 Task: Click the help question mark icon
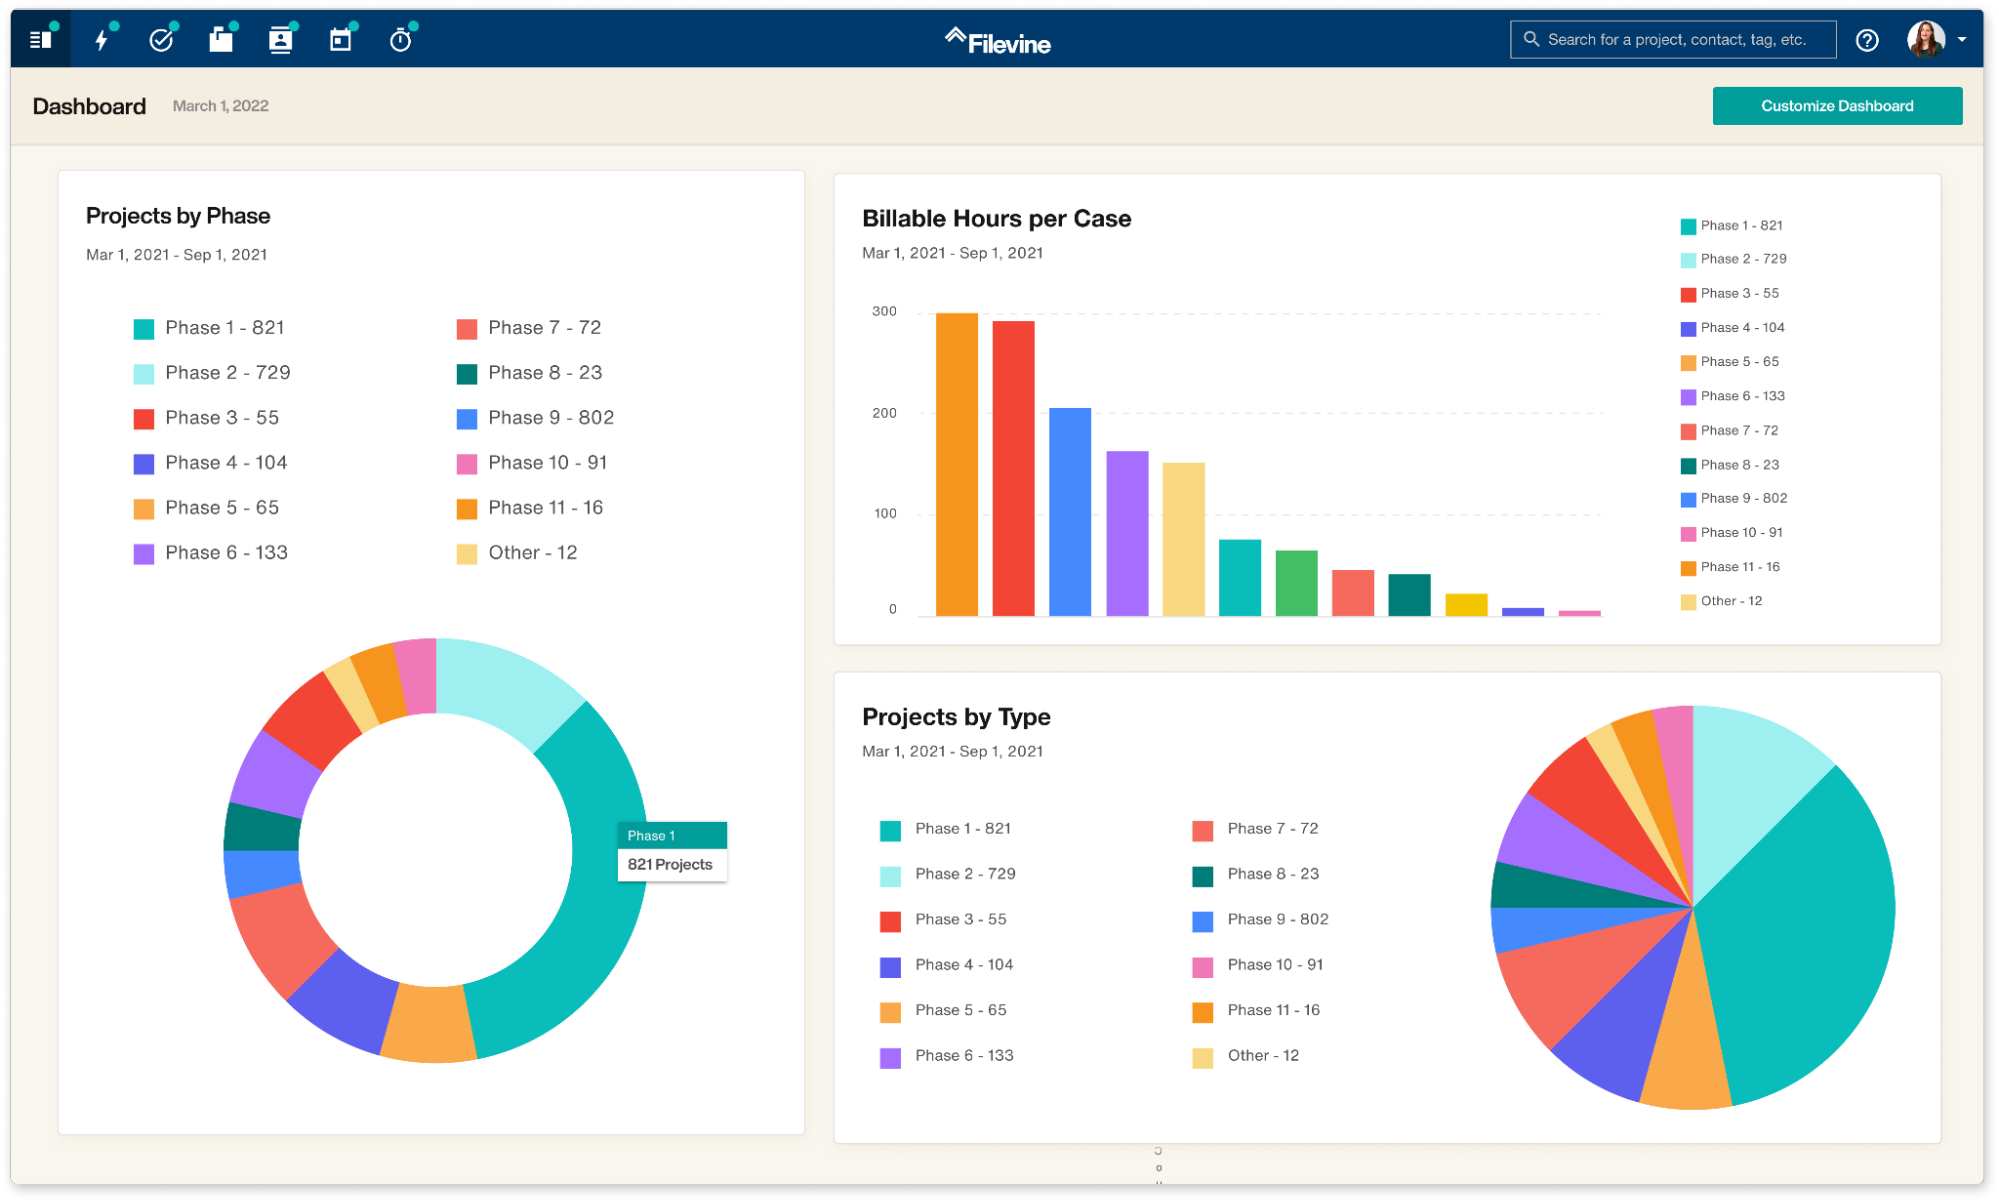[x=1867, y=39]
